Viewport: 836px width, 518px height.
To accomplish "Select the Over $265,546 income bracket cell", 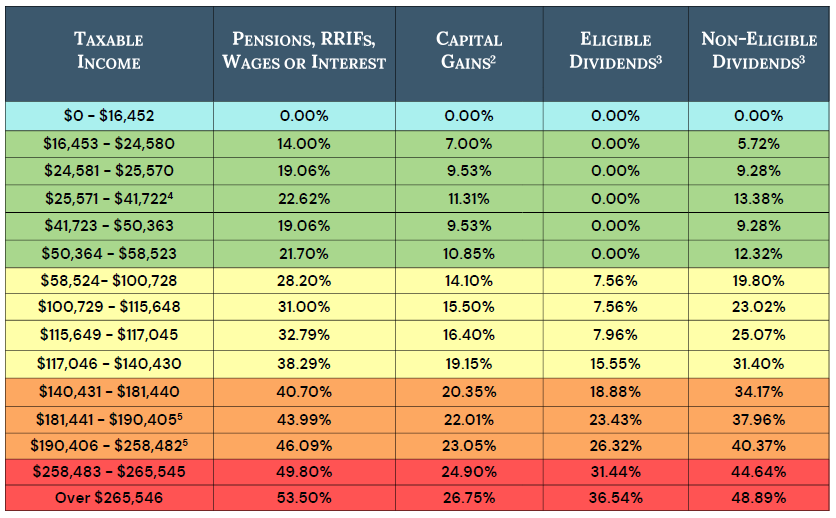I will pos(109,497).
